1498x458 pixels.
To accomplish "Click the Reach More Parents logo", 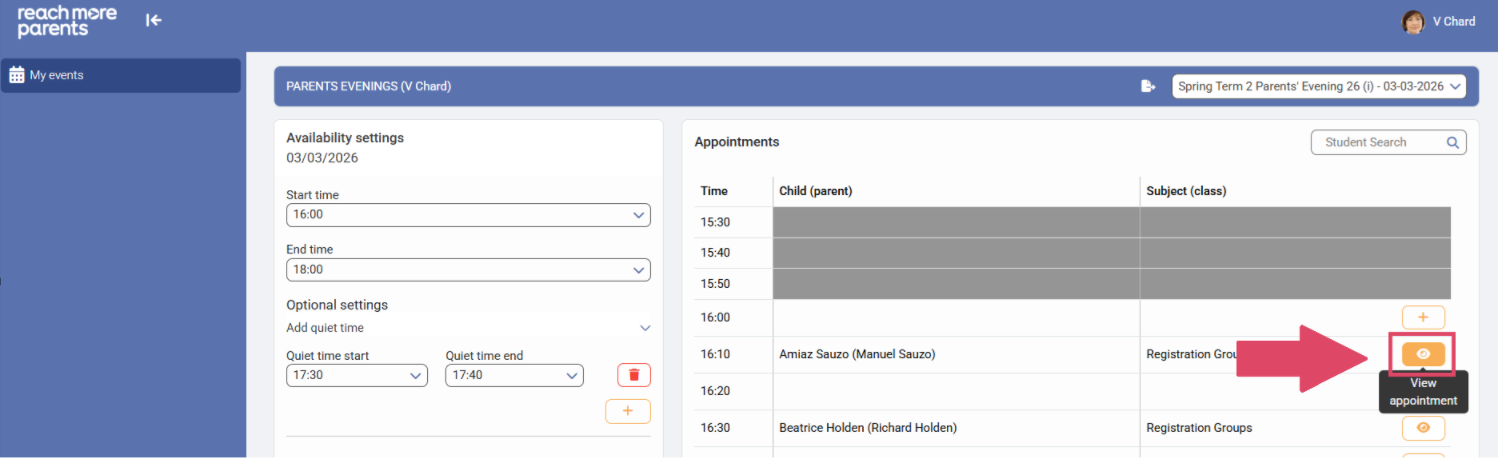I will (67, 21).
